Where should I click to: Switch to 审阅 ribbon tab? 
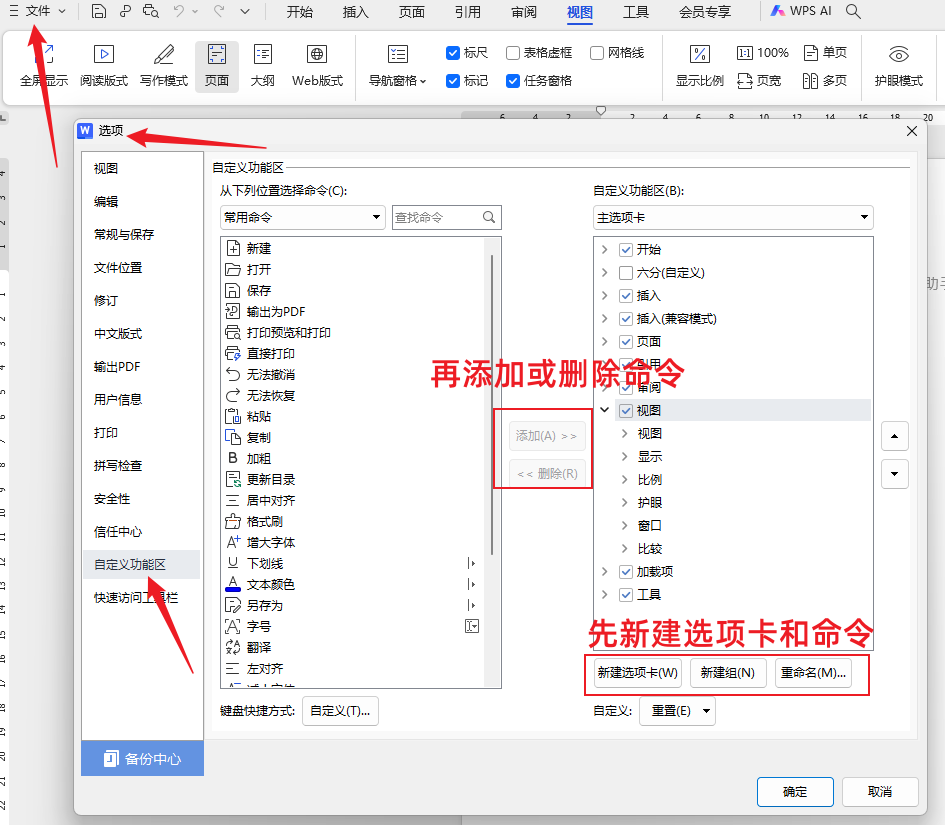(x=524, y=12)
